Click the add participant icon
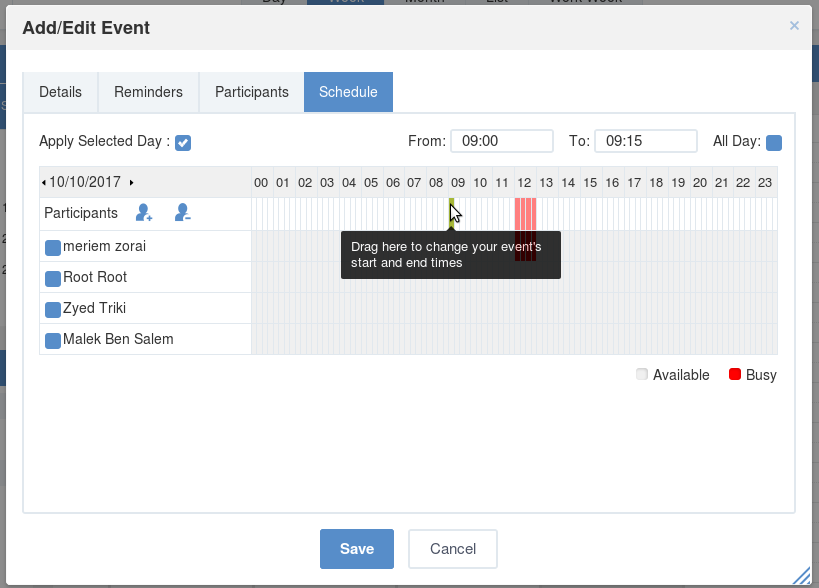Screen dimensions: 819x588 point(144,213)
